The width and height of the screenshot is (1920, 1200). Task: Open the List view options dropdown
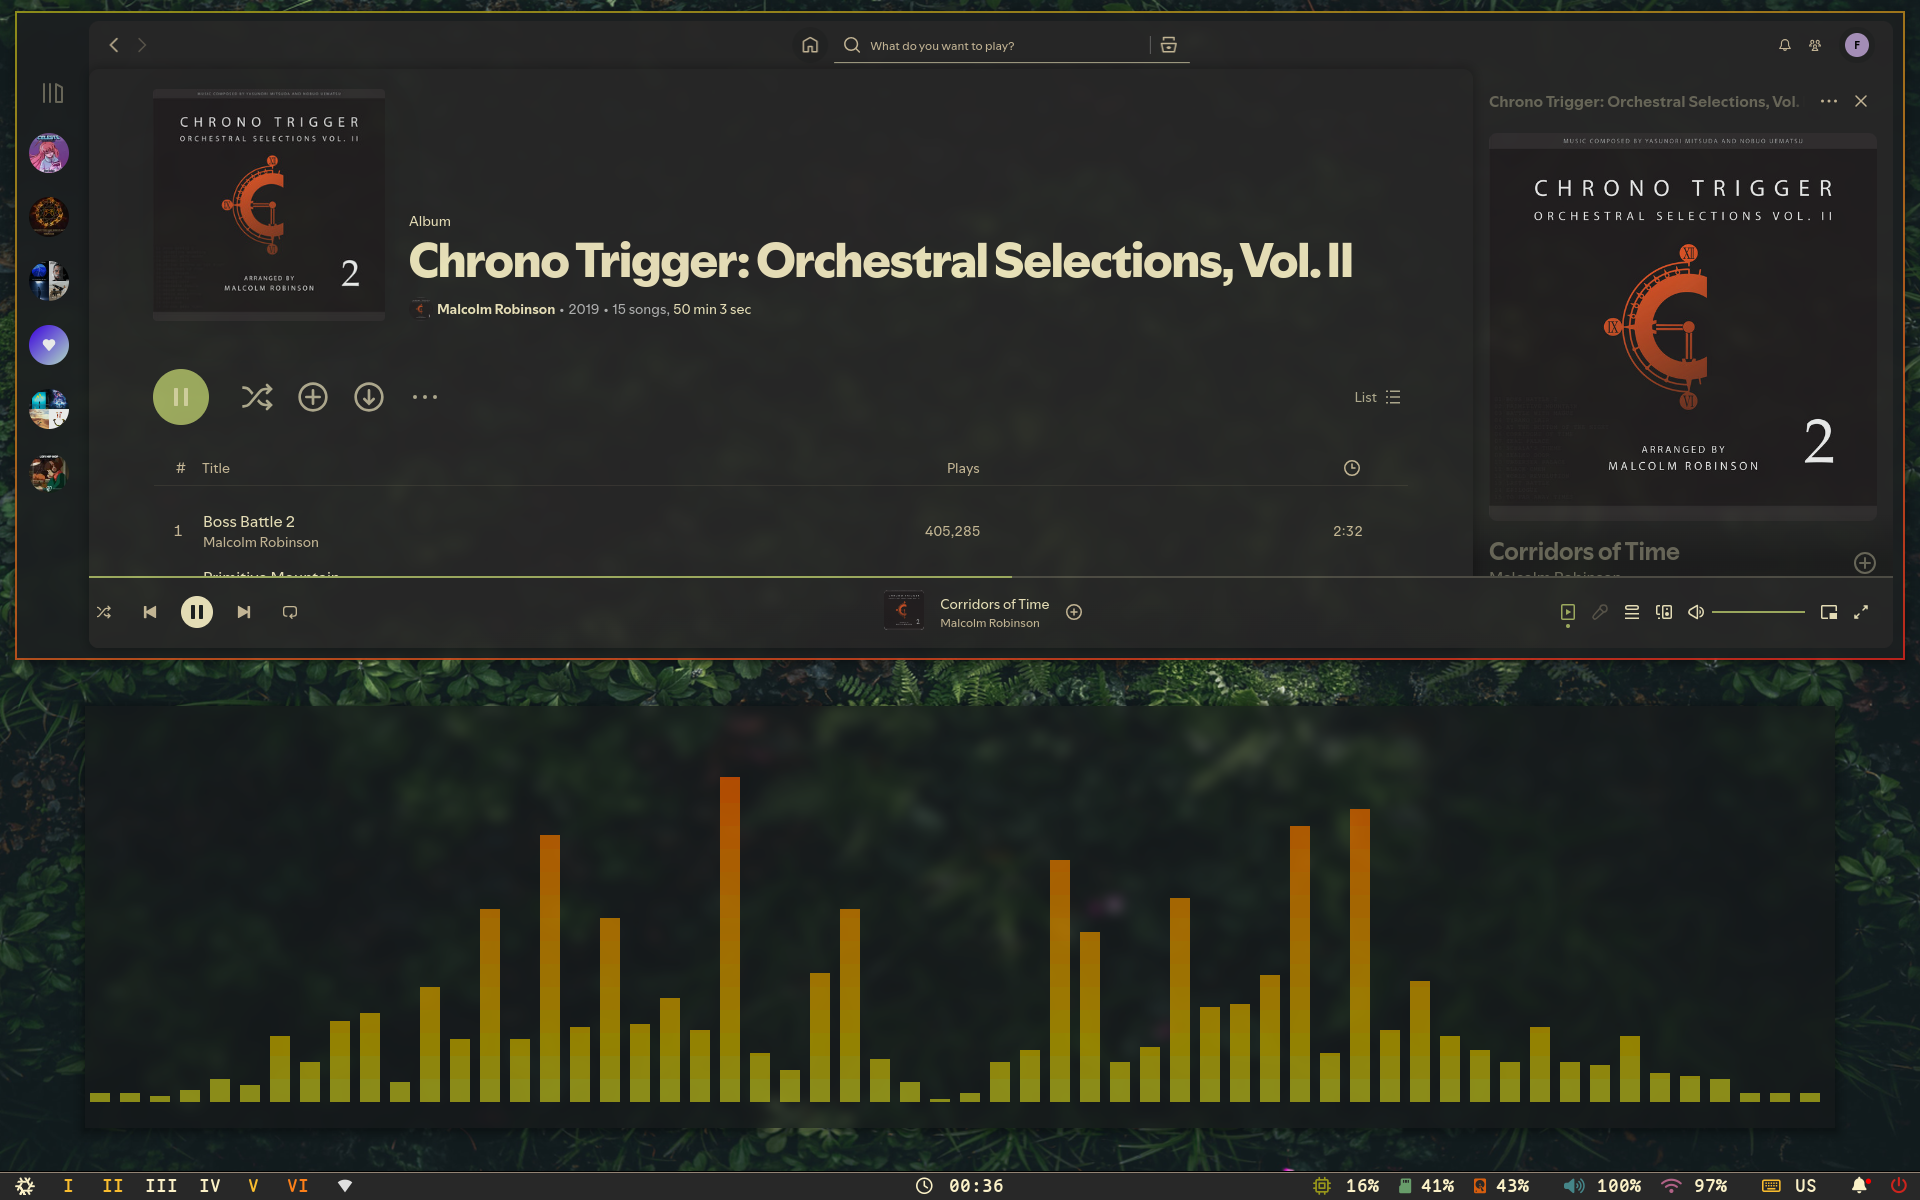click(1377, 397)
